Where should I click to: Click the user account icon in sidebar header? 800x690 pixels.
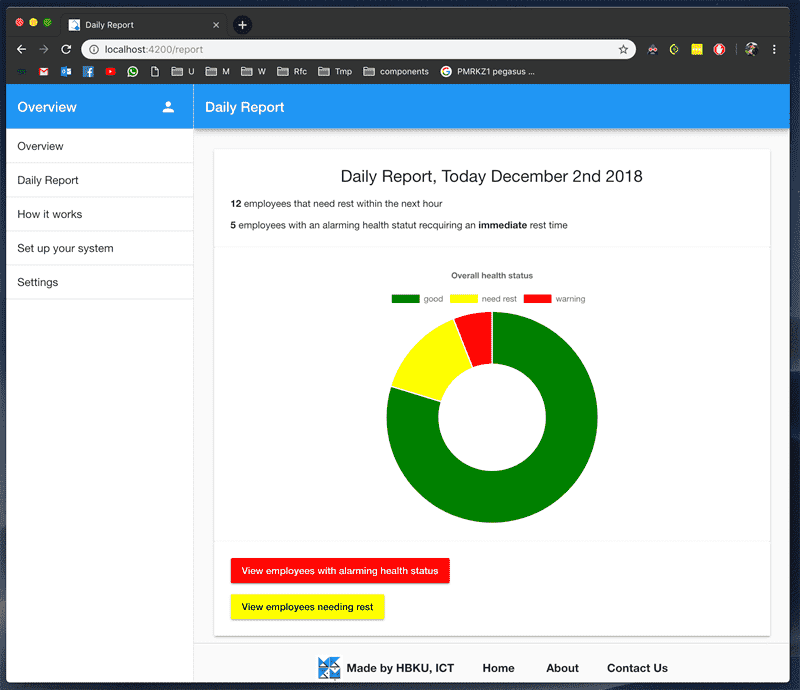pyautogui.click(x=168, y=107)
